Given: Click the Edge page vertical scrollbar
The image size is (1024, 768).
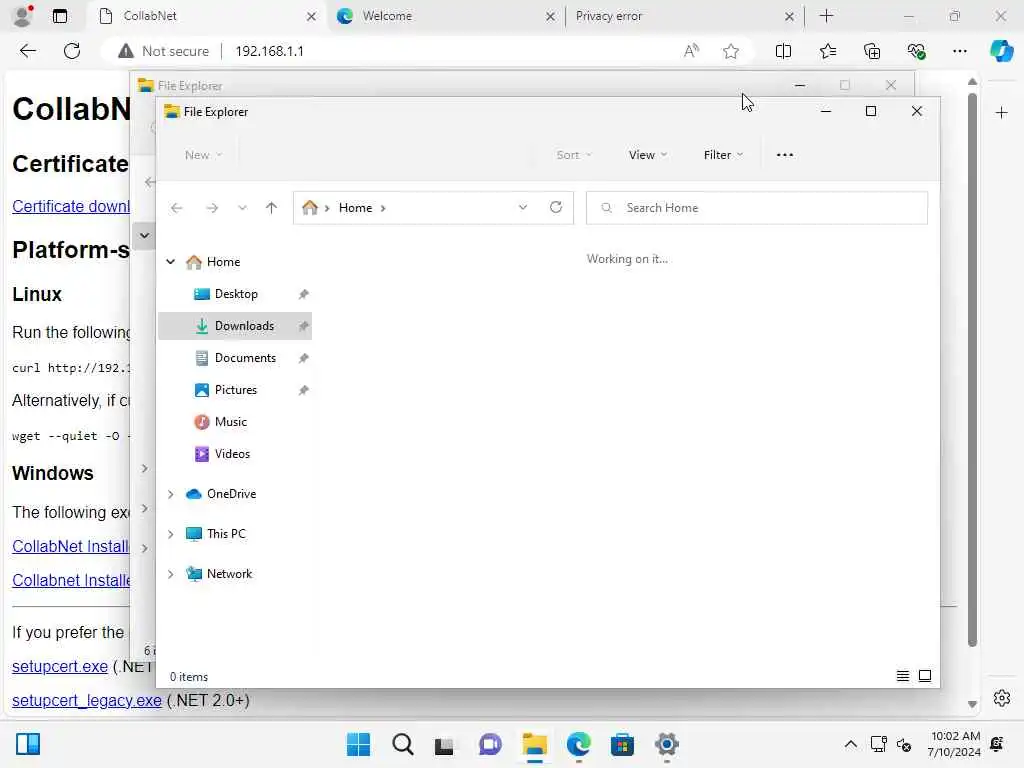Looking at the screenshot, I should point(972,370).
